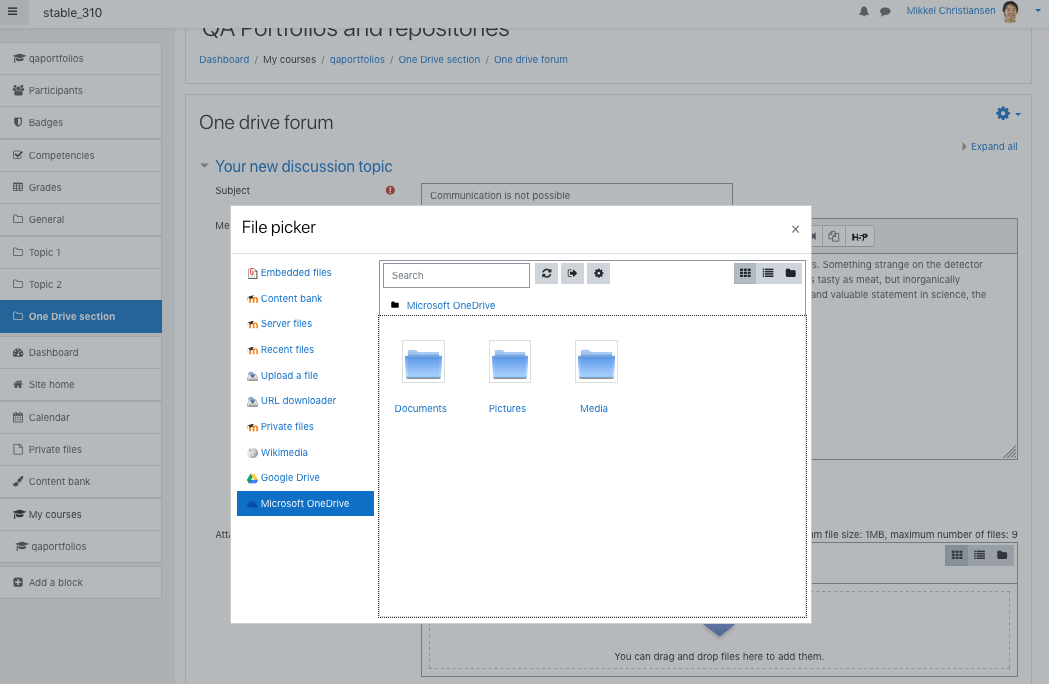Viewport: 1049px width, 684px height.
Task: Select Content bank repository in file picker
Action: tap(292, 298)
